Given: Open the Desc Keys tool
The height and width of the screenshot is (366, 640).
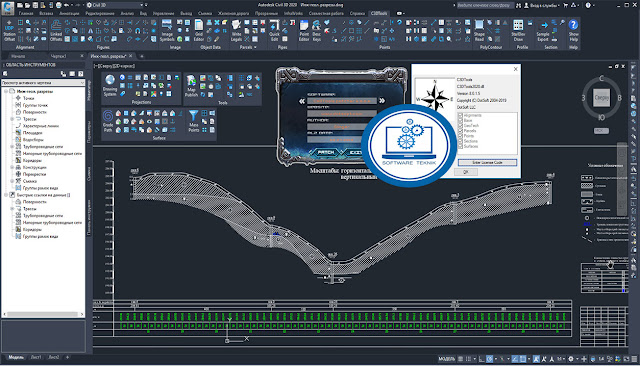Looking at the screenshot, I should tap(316, 31).
